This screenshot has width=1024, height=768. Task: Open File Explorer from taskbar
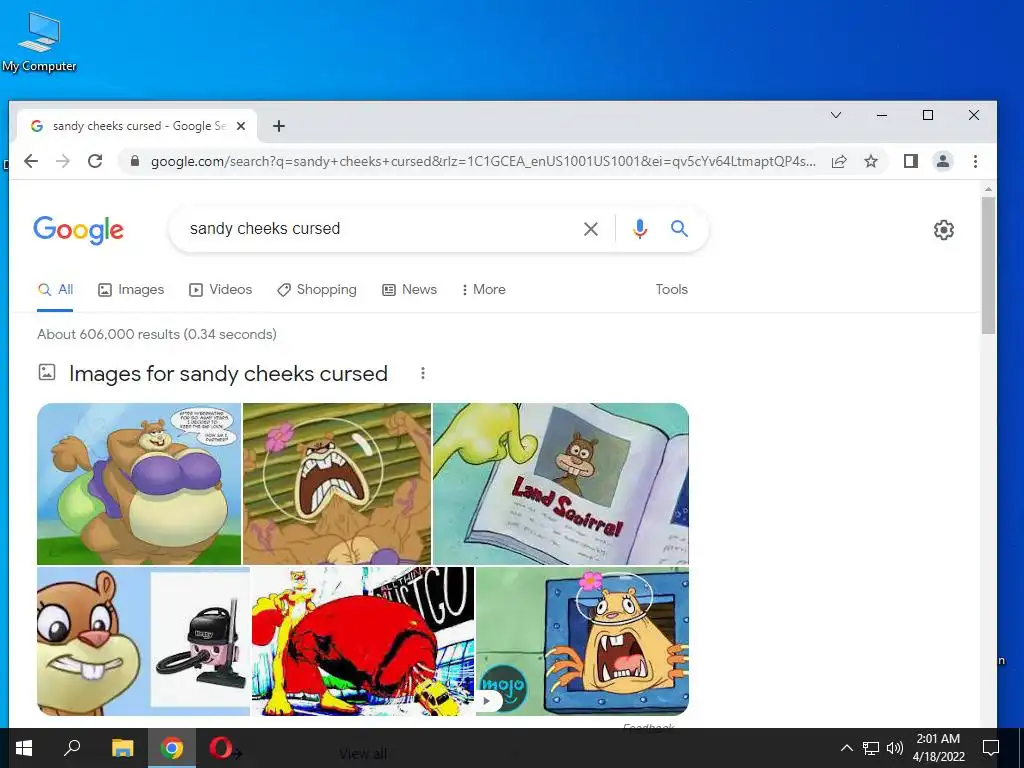pos(122,748)
